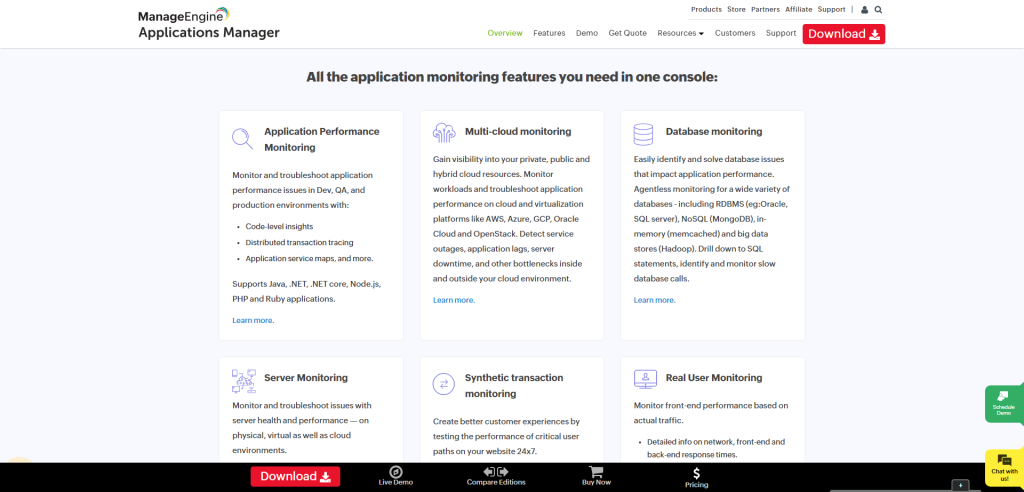Click the Database monitoring heading

714,131
